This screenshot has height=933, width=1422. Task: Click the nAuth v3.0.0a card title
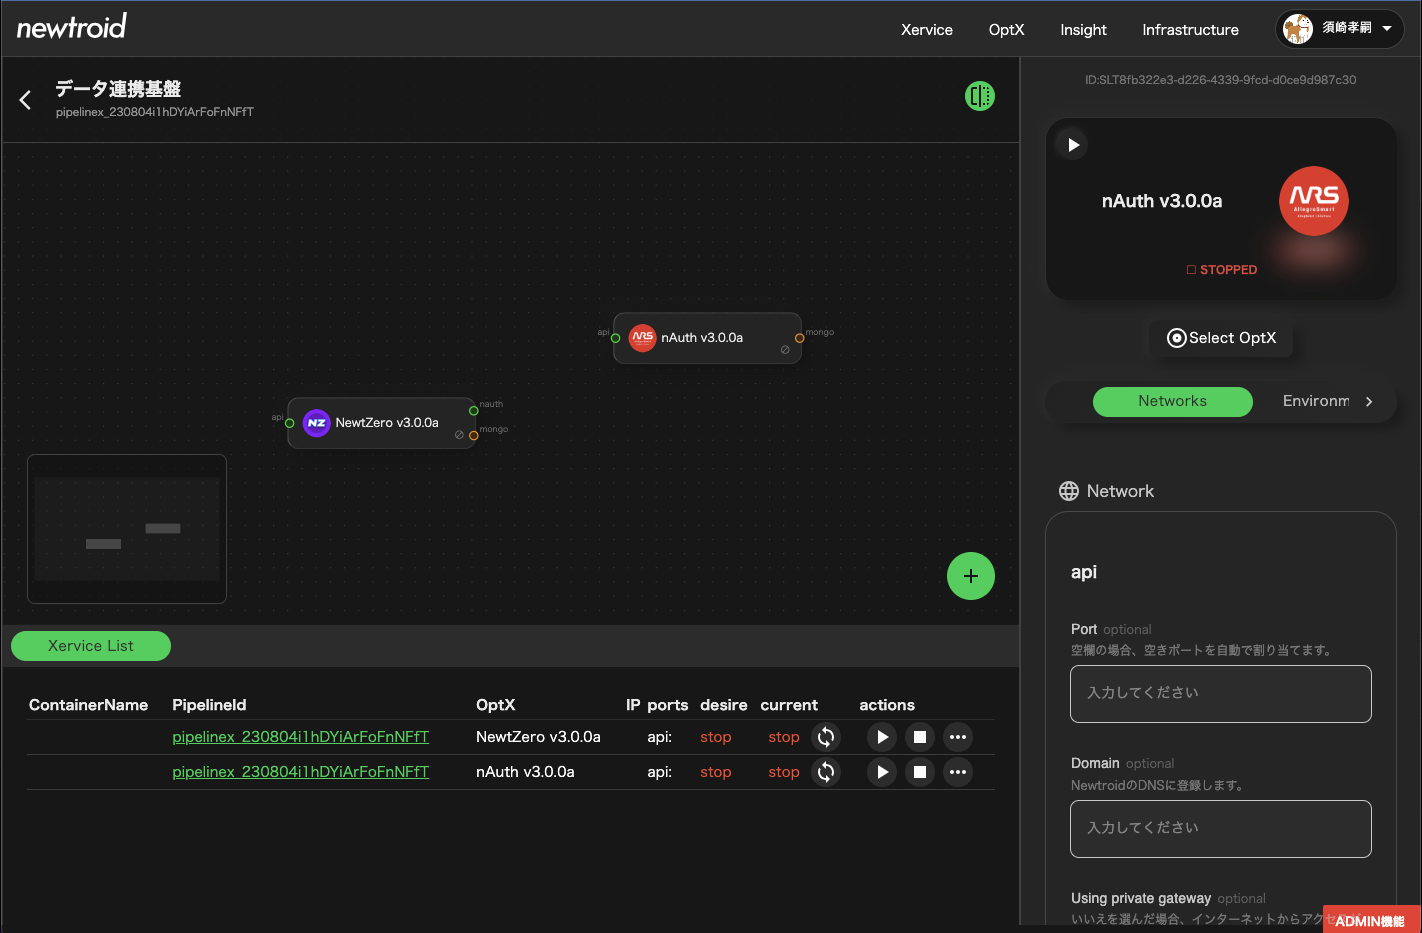click(1162, 201)
